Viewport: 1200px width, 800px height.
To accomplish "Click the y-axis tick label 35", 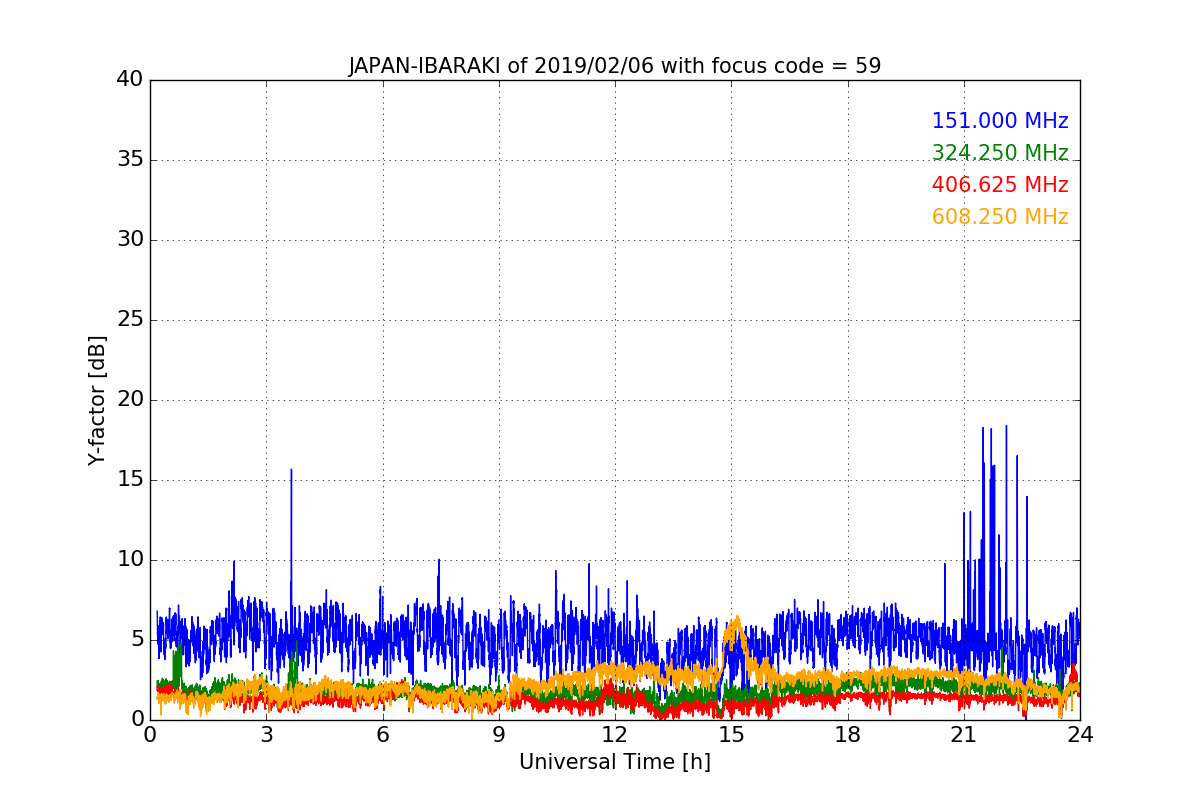I will click(x=130, y=159).
